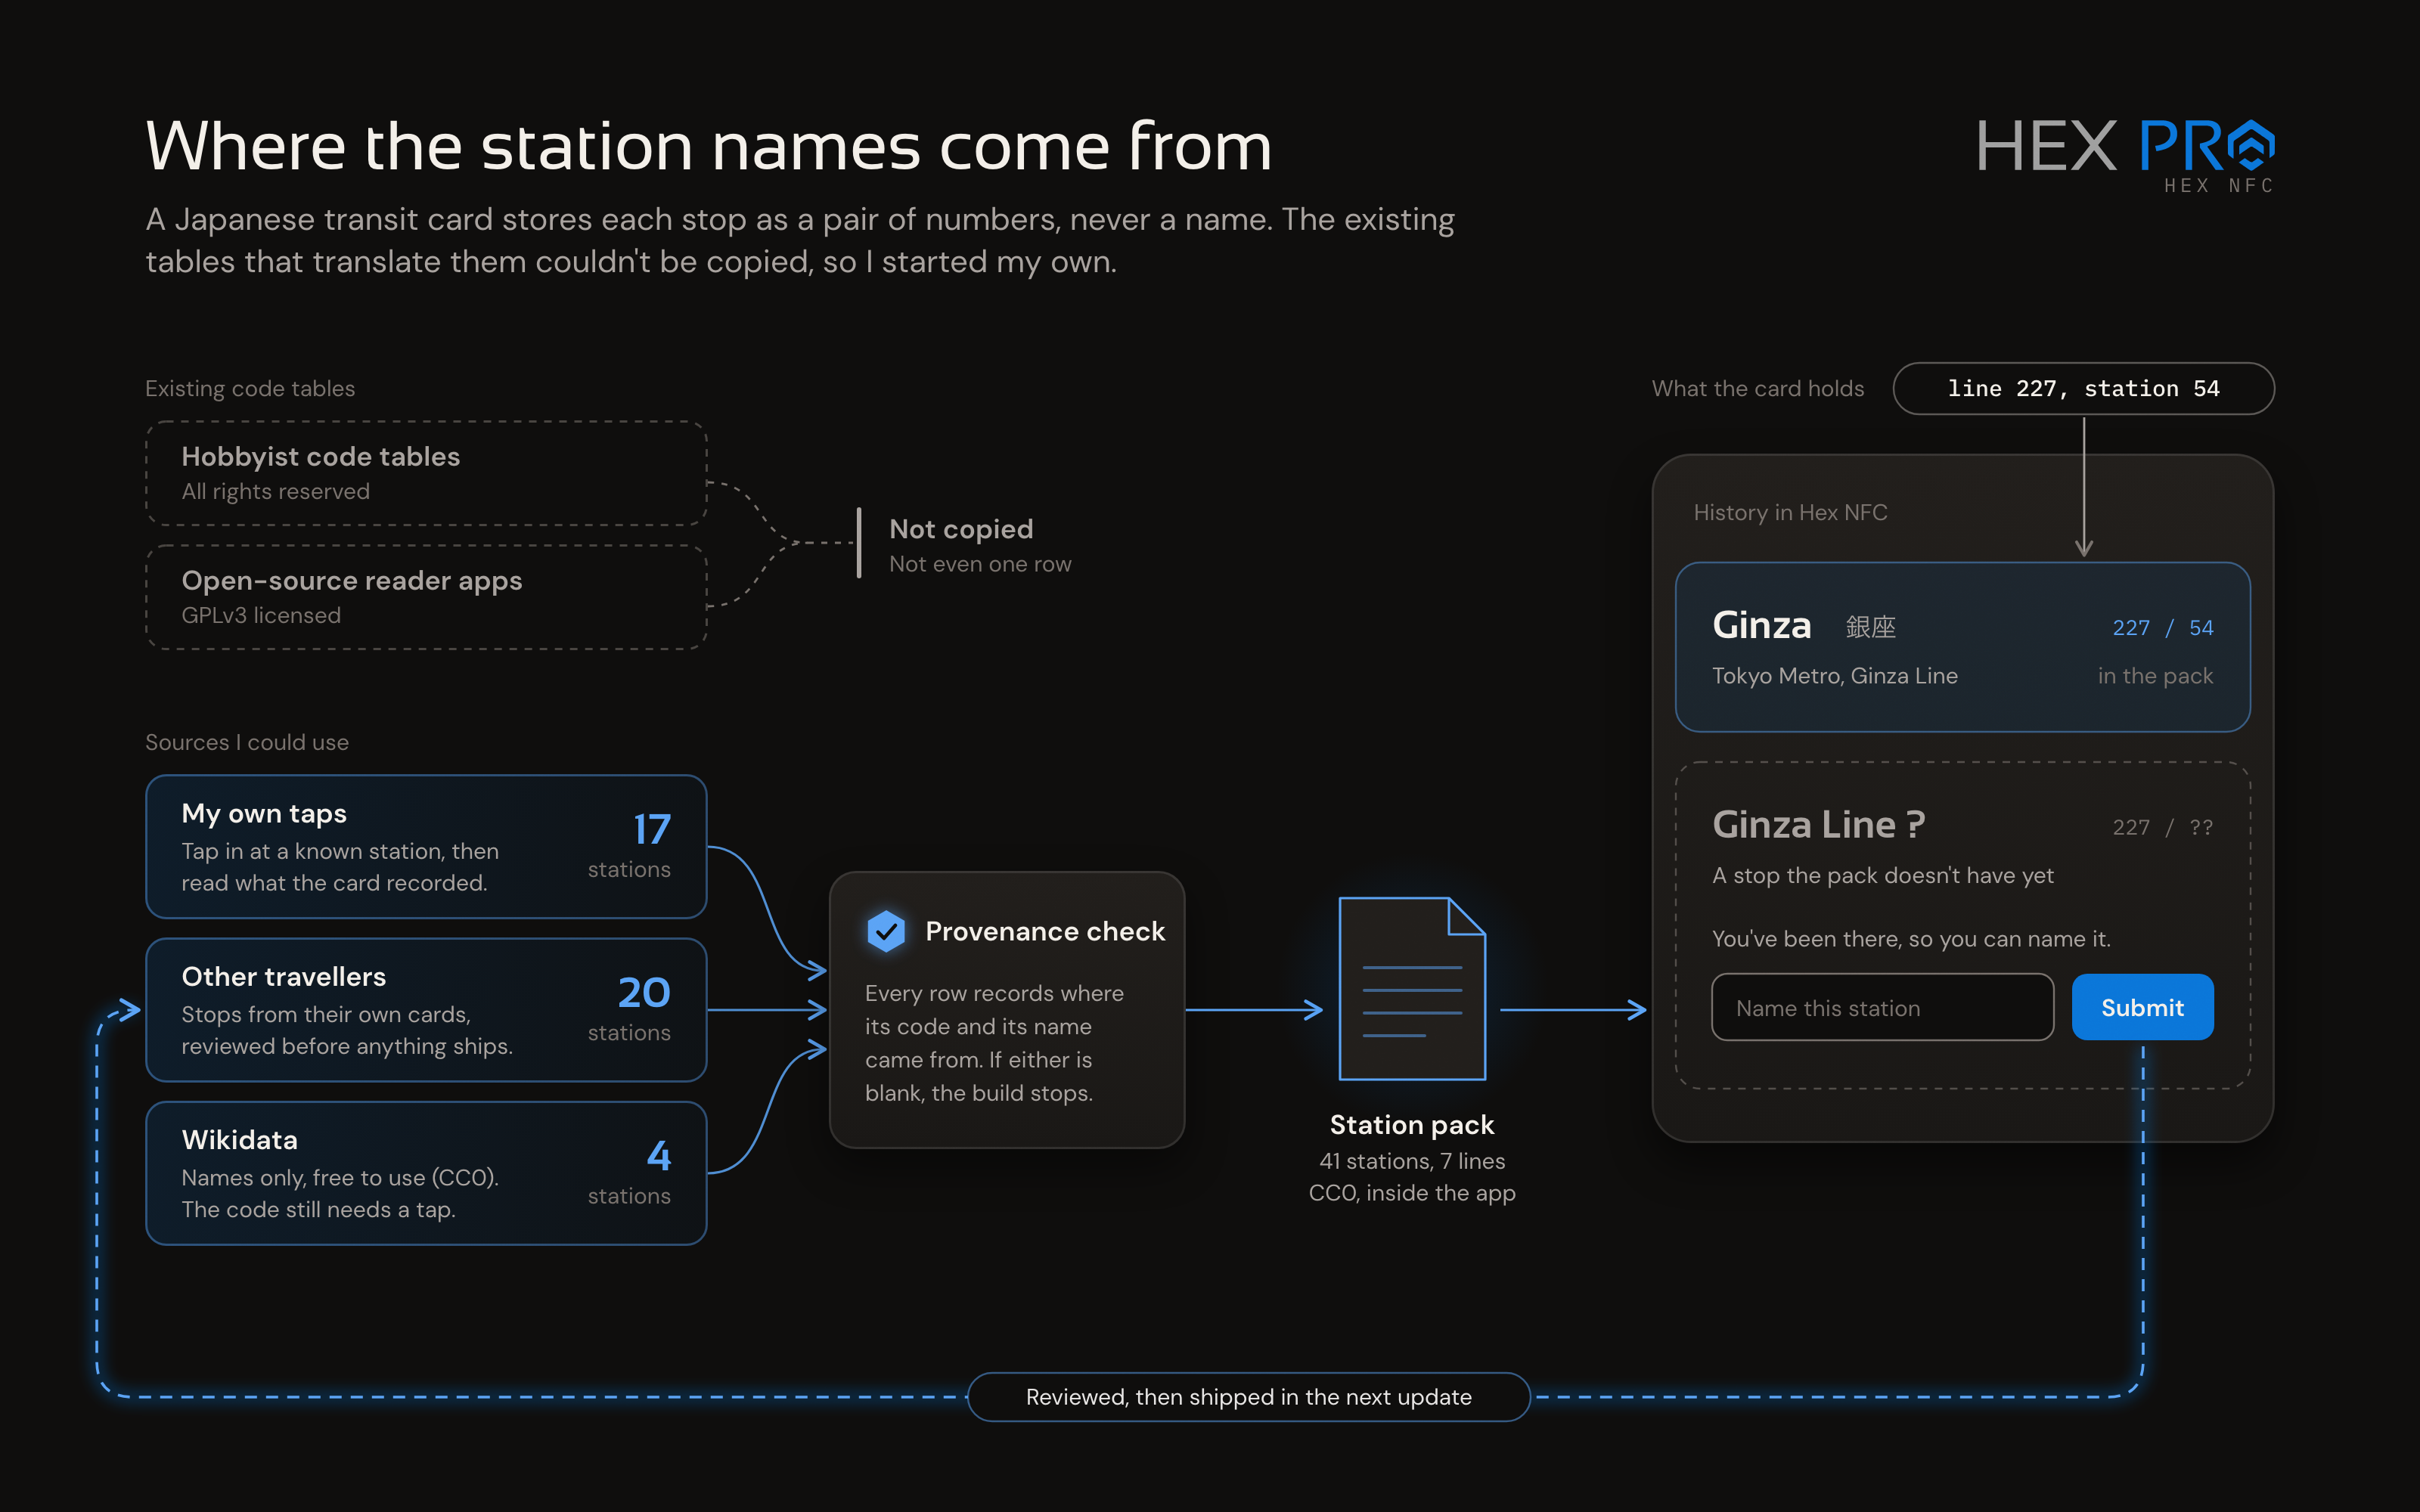Select the Ginza station history card
Viewport: 2420px width, 1512px height.
1962,647
